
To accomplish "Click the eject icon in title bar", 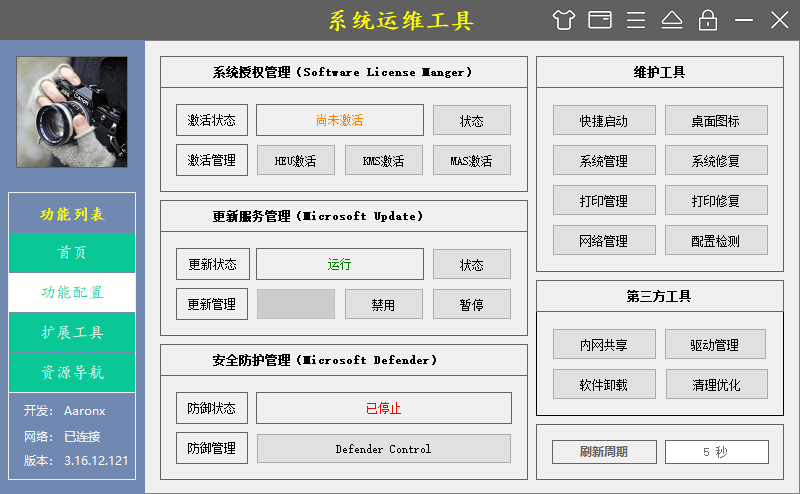I will click(671, 20).
